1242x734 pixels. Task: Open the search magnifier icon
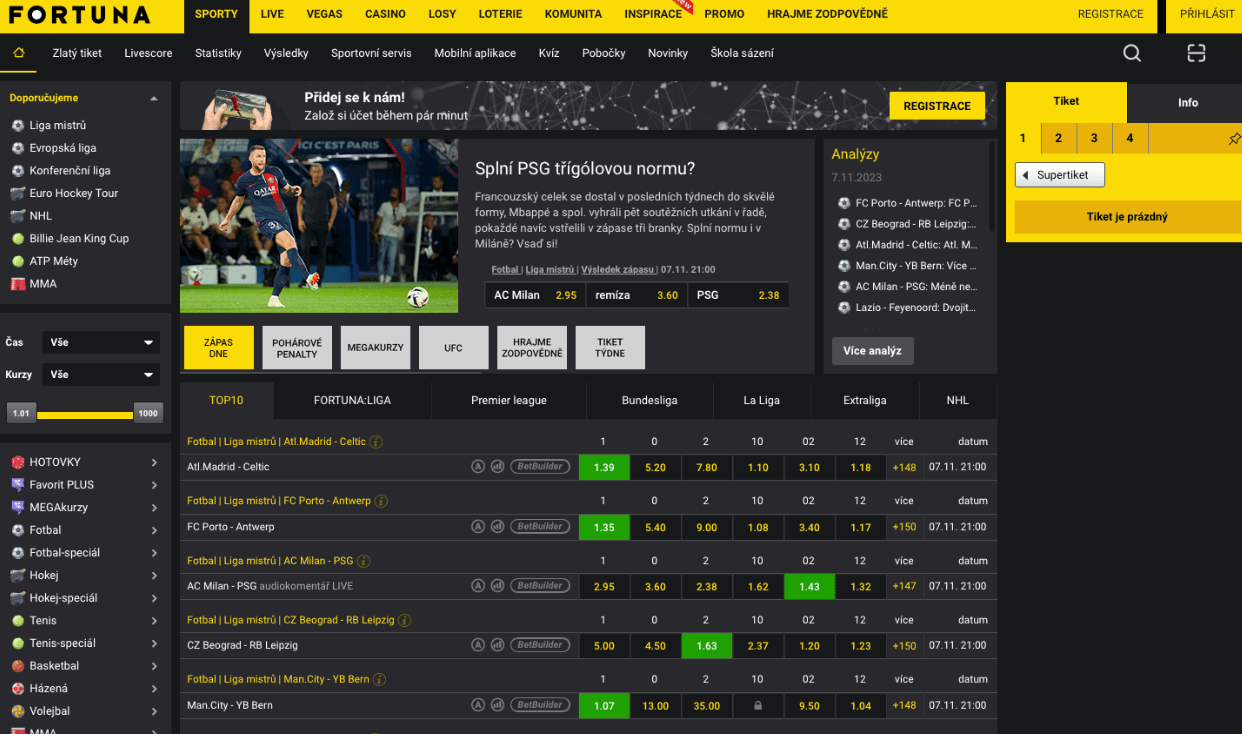tap(1131, 54)
